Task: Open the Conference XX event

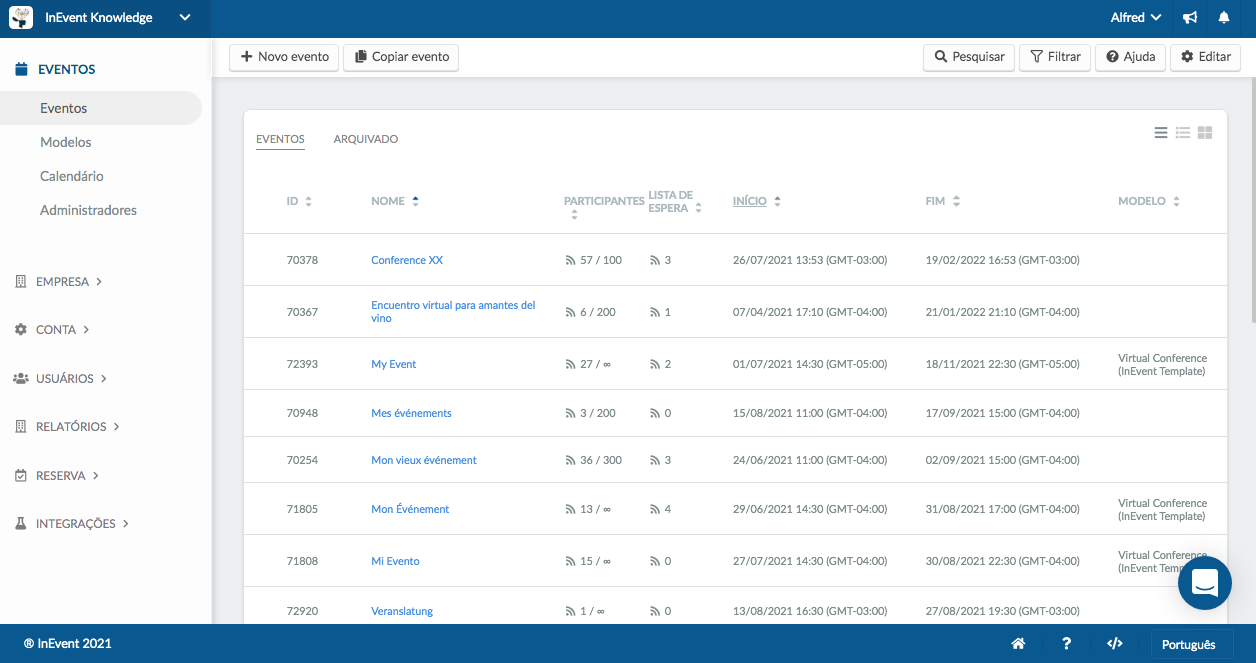Action: pyautogui.click(x=407, y=260)
